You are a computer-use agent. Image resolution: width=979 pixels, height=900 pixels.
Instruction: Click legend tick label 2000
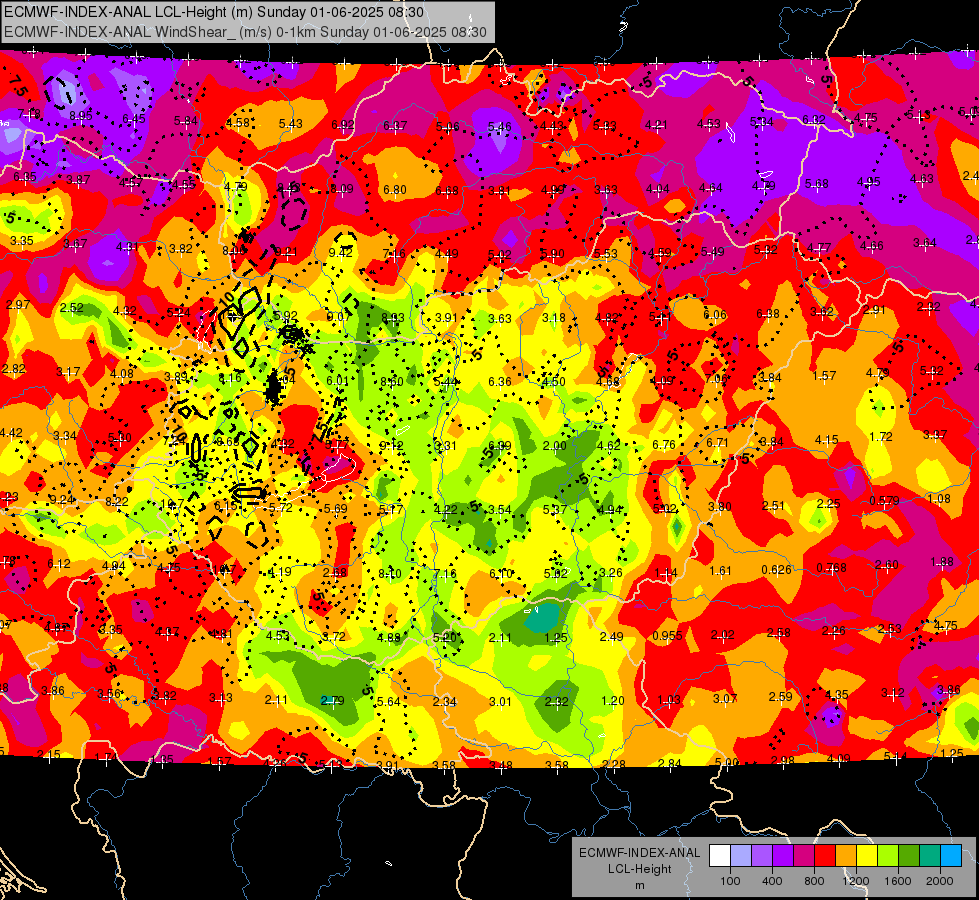(x=940, y=881)
